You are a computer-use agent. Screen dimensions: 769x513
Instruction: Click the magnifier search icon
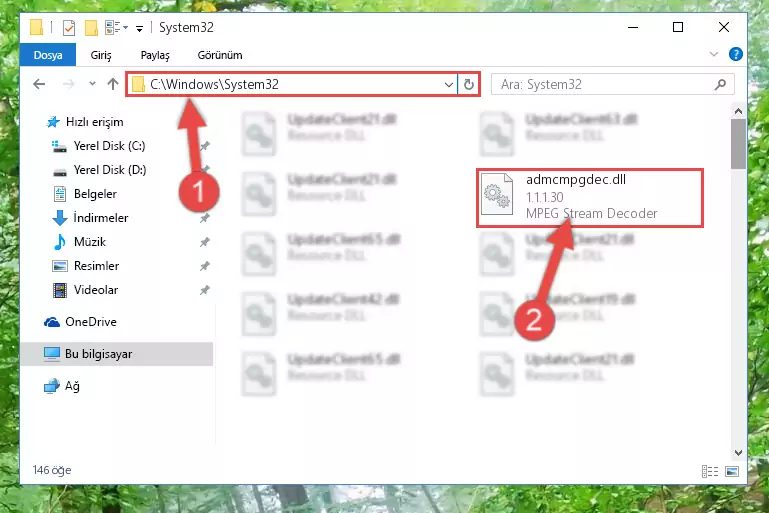pyautogui.click(x=720, y=84)
